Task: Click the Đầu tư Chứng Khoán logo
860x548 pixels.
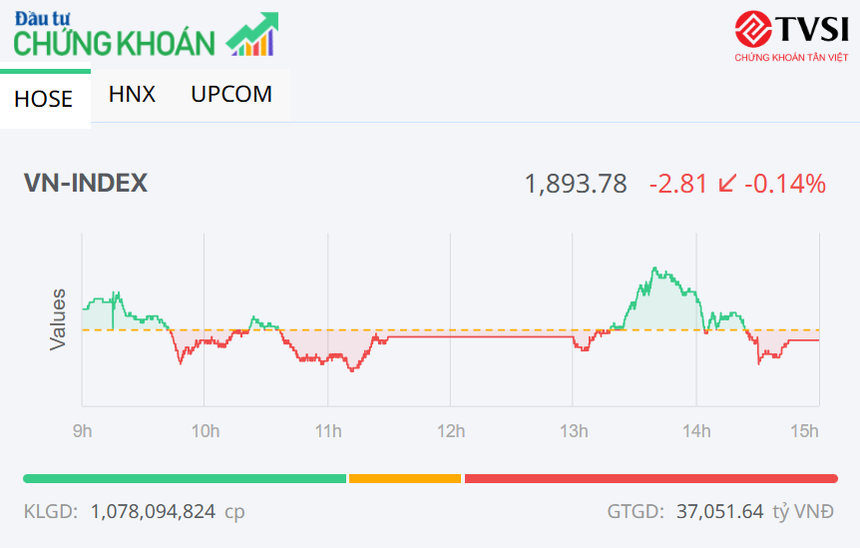Action: [x=115, y=36]
